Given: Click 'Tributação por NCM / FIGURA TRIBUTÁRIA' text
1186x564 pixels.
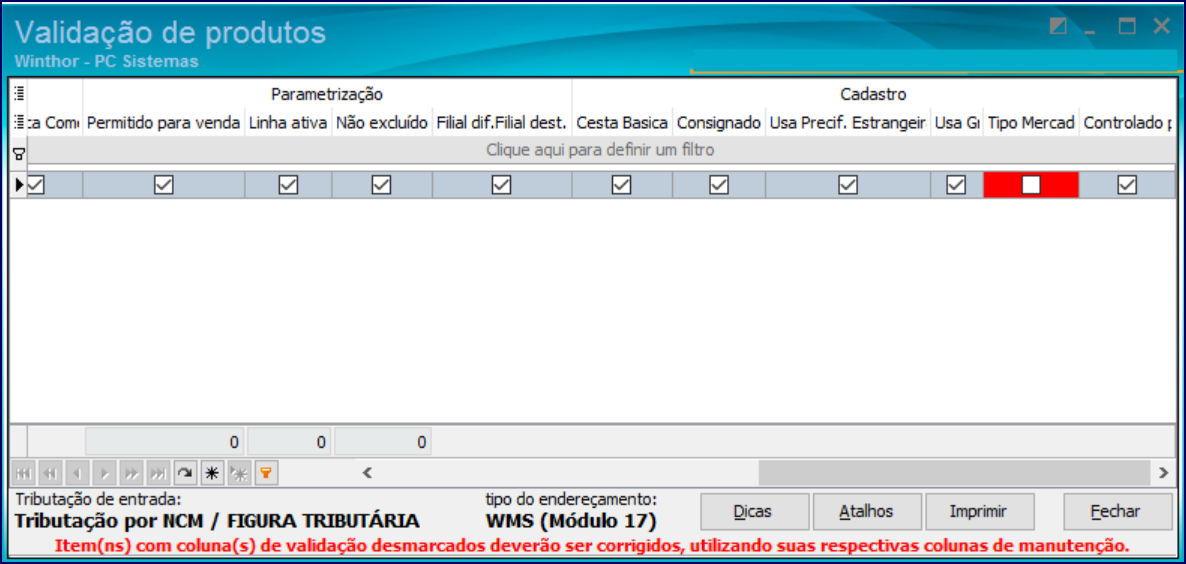Looking at the screenshot, I should [x=217, y=522].
